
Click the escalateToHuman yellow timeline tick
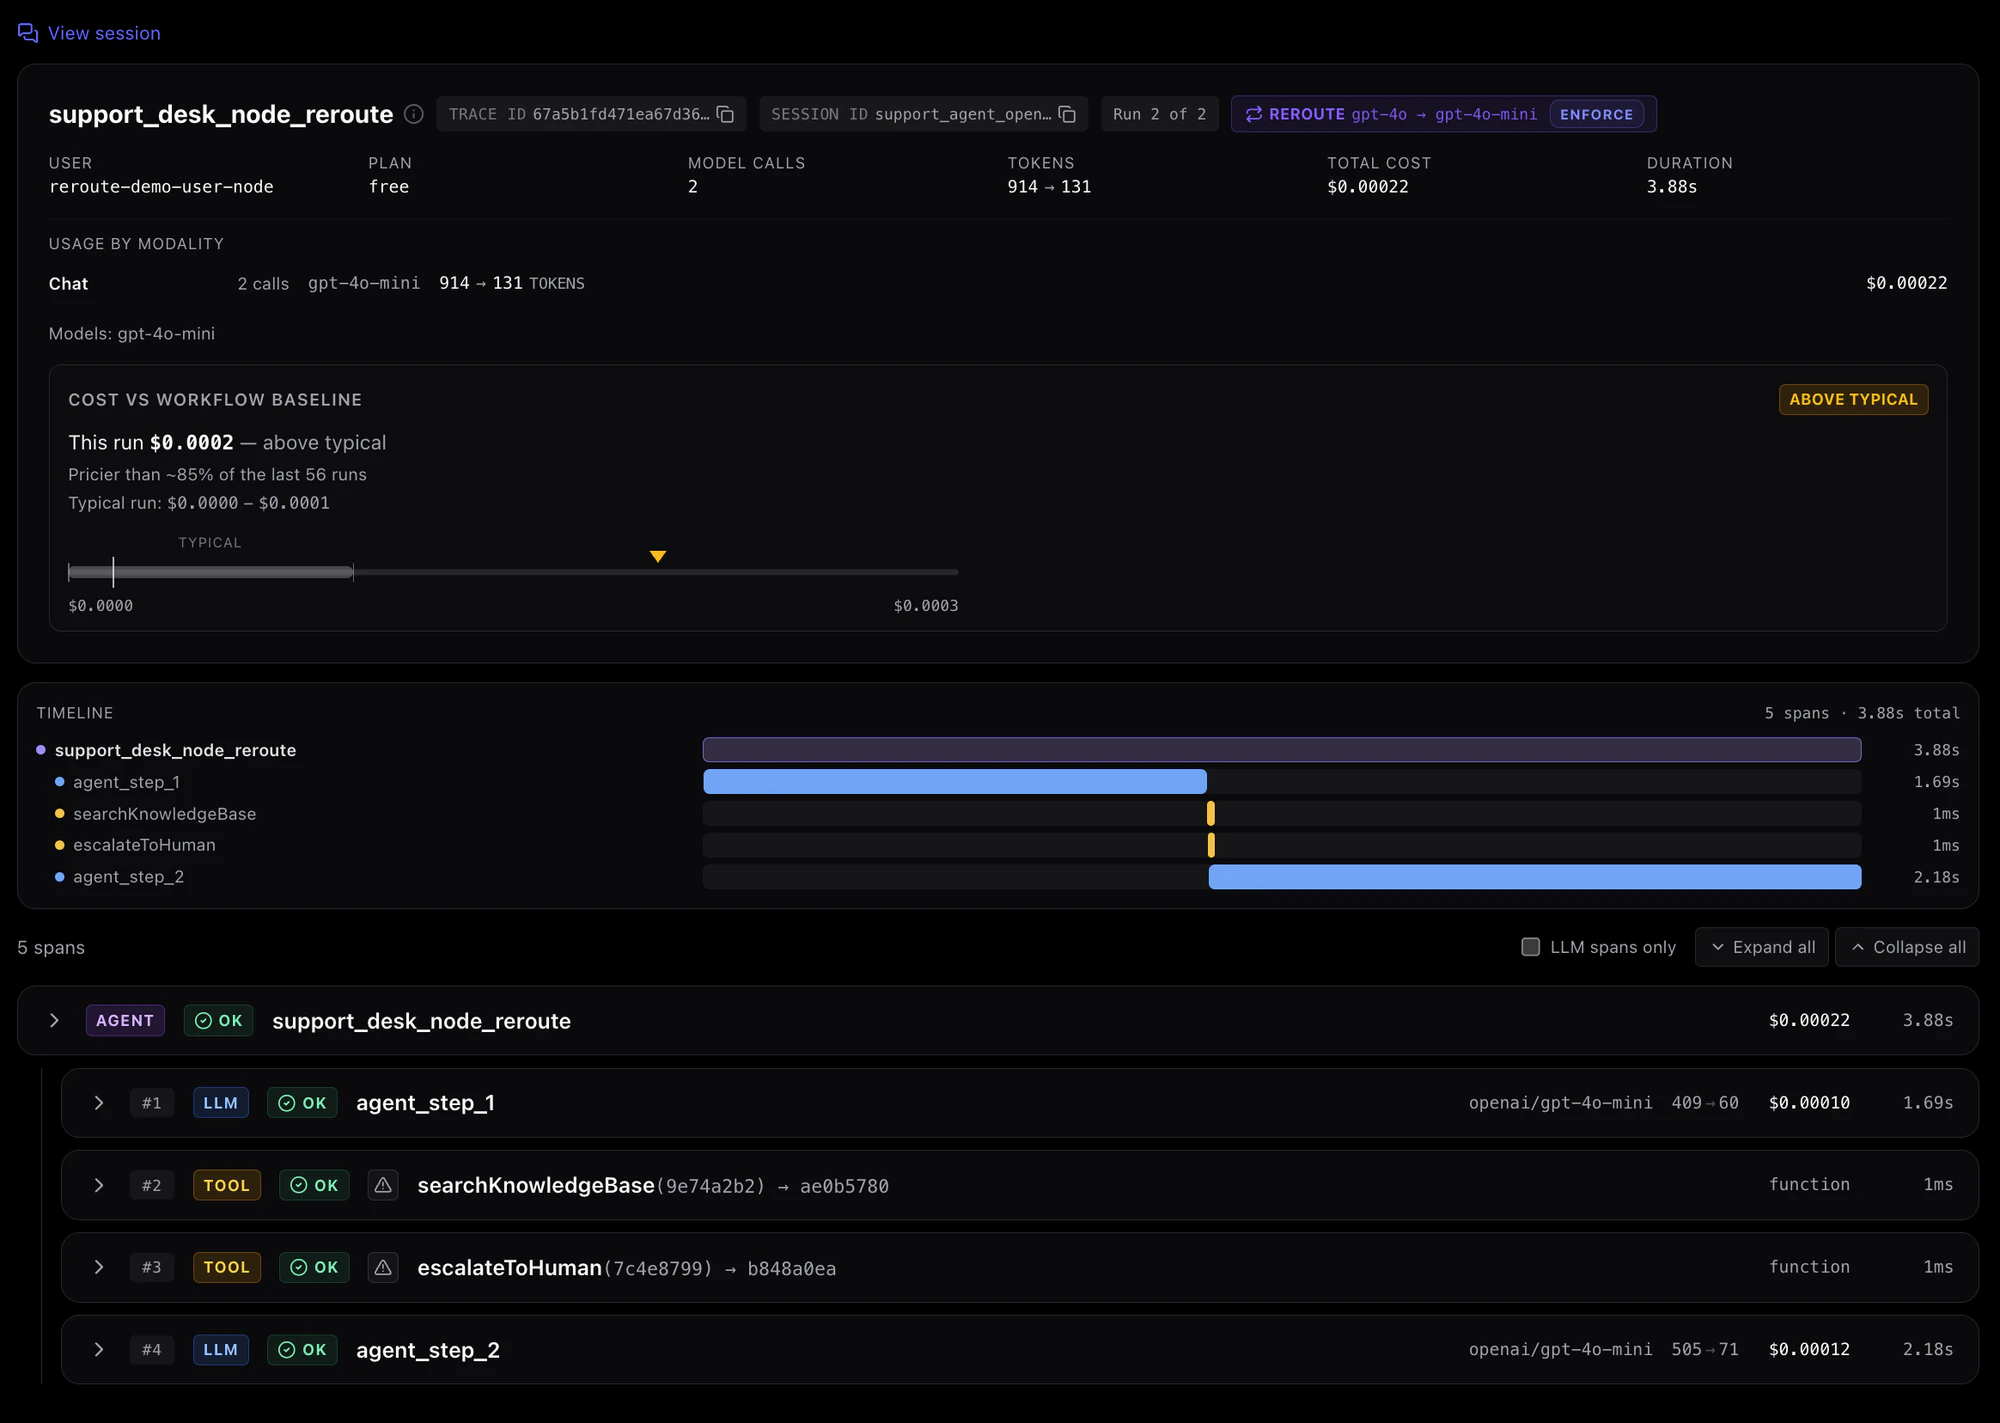tap(1211, 845)
